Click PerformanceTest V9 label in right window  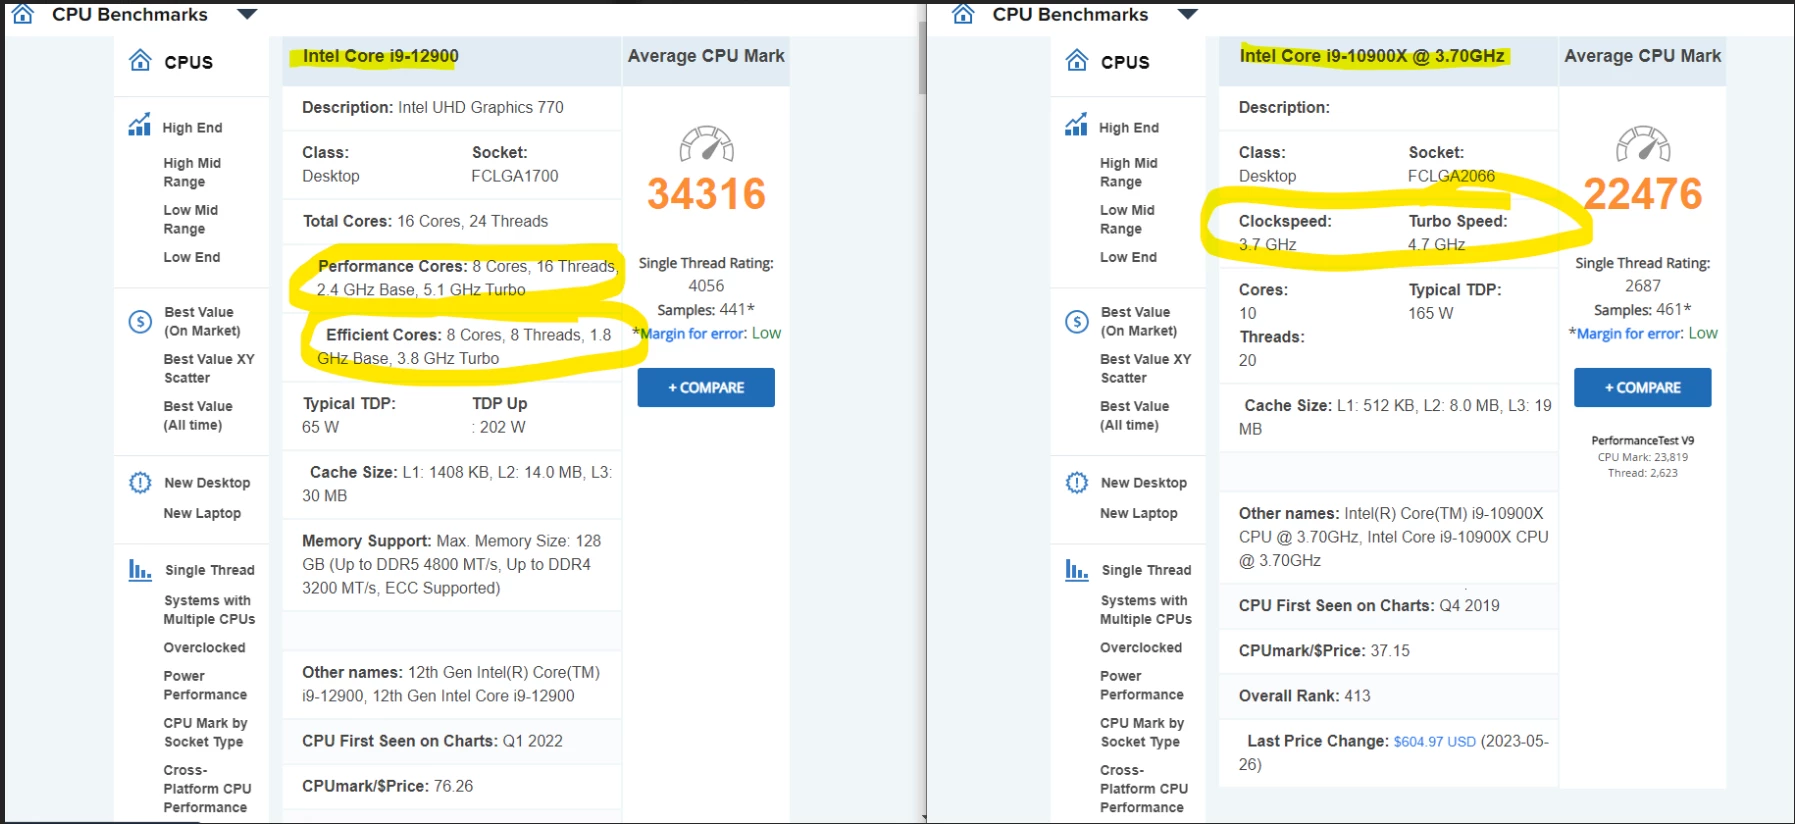pos(1643,440)
